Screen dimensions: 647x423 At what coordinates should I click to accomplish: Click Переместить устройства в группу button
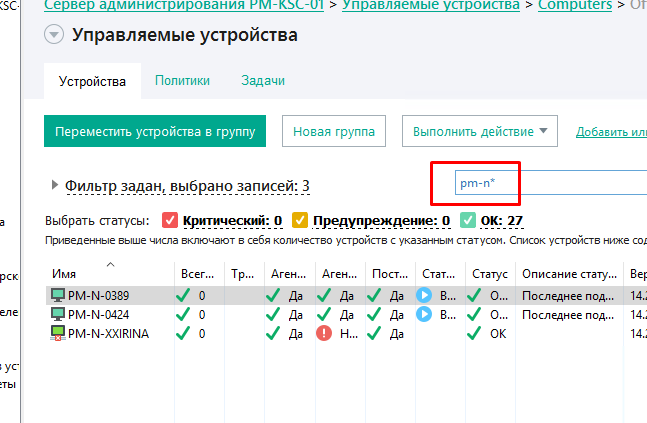click(x=155, y=131)
